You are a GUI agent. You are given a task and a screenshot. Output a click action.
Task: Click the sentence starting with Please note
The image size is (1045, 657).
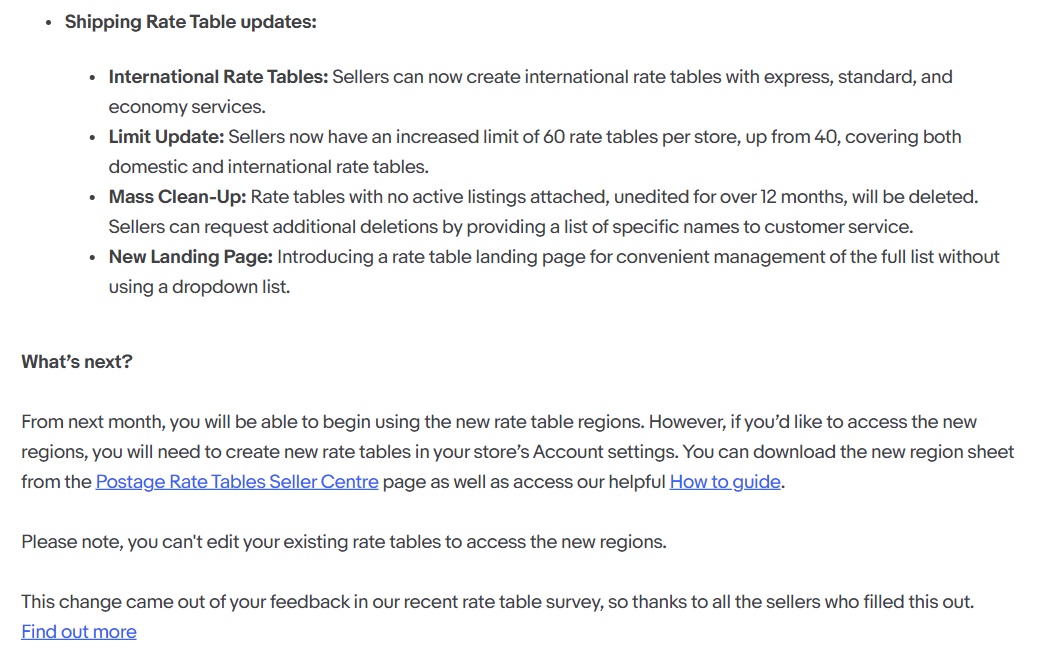pyautogui.click(x=344, y=542)
